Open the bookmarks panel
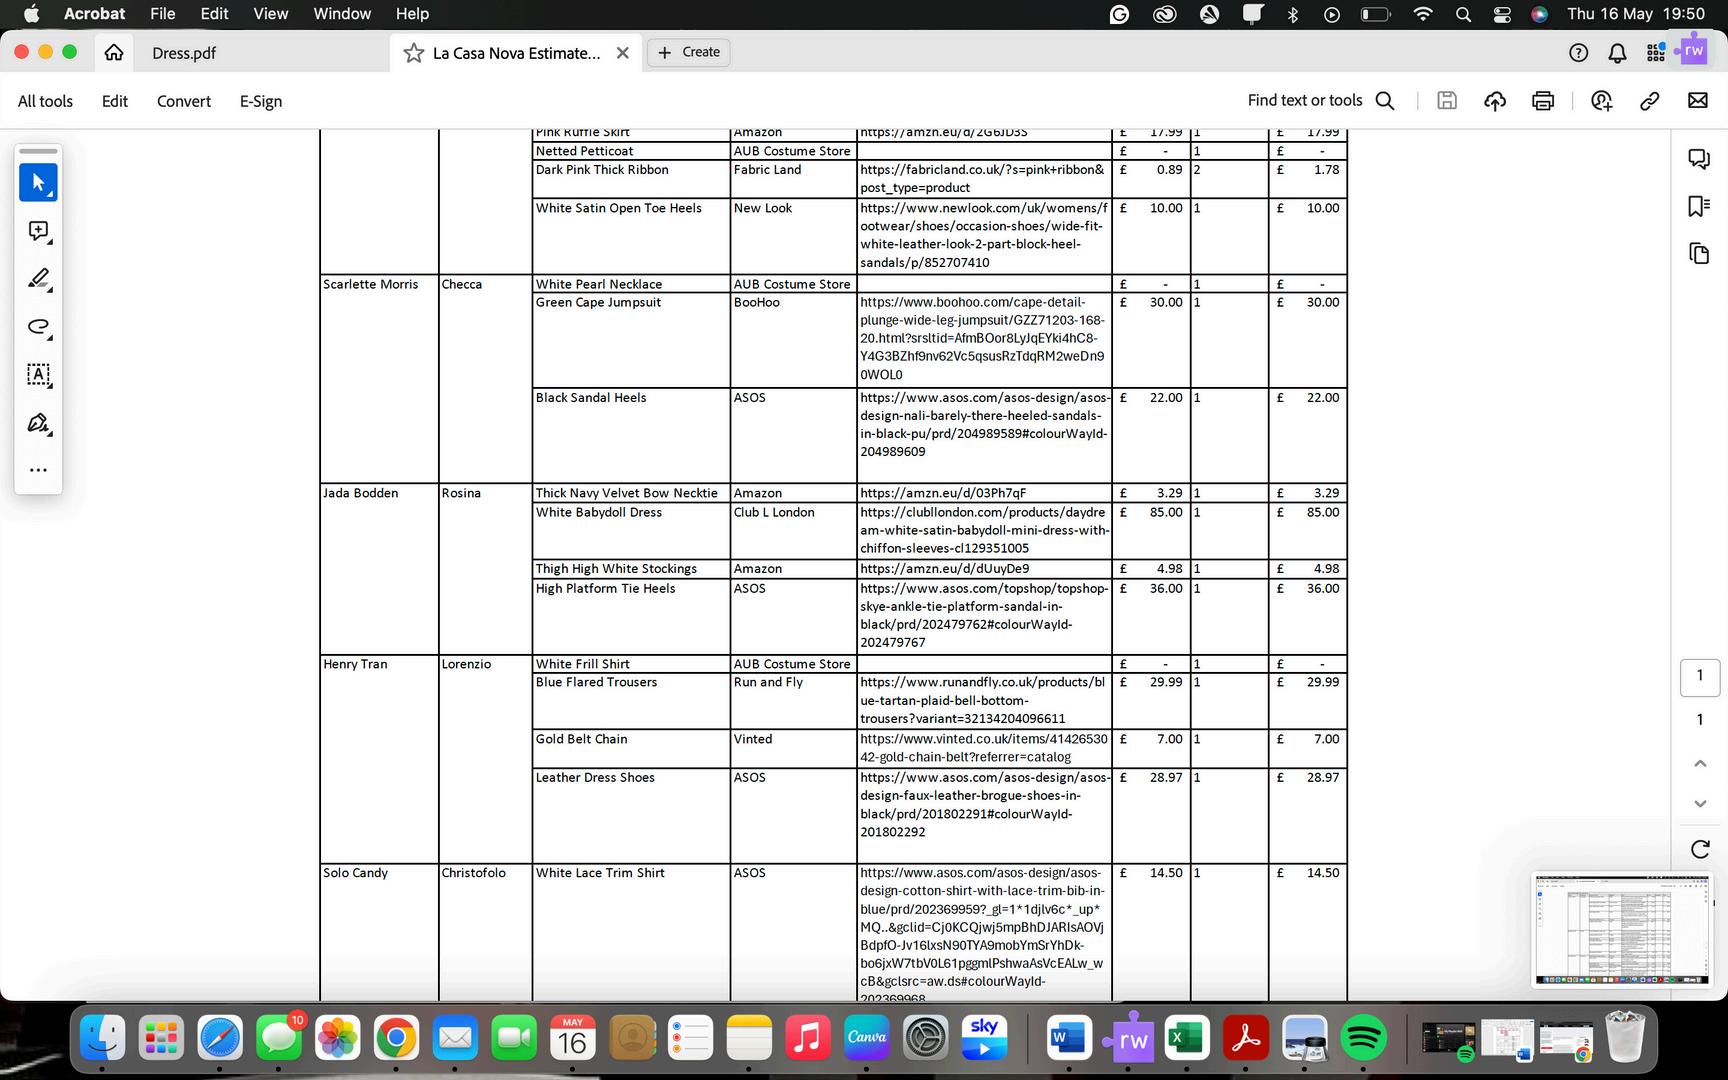The height and width of the screenshot is (1080, 1728). [1699, 206]
